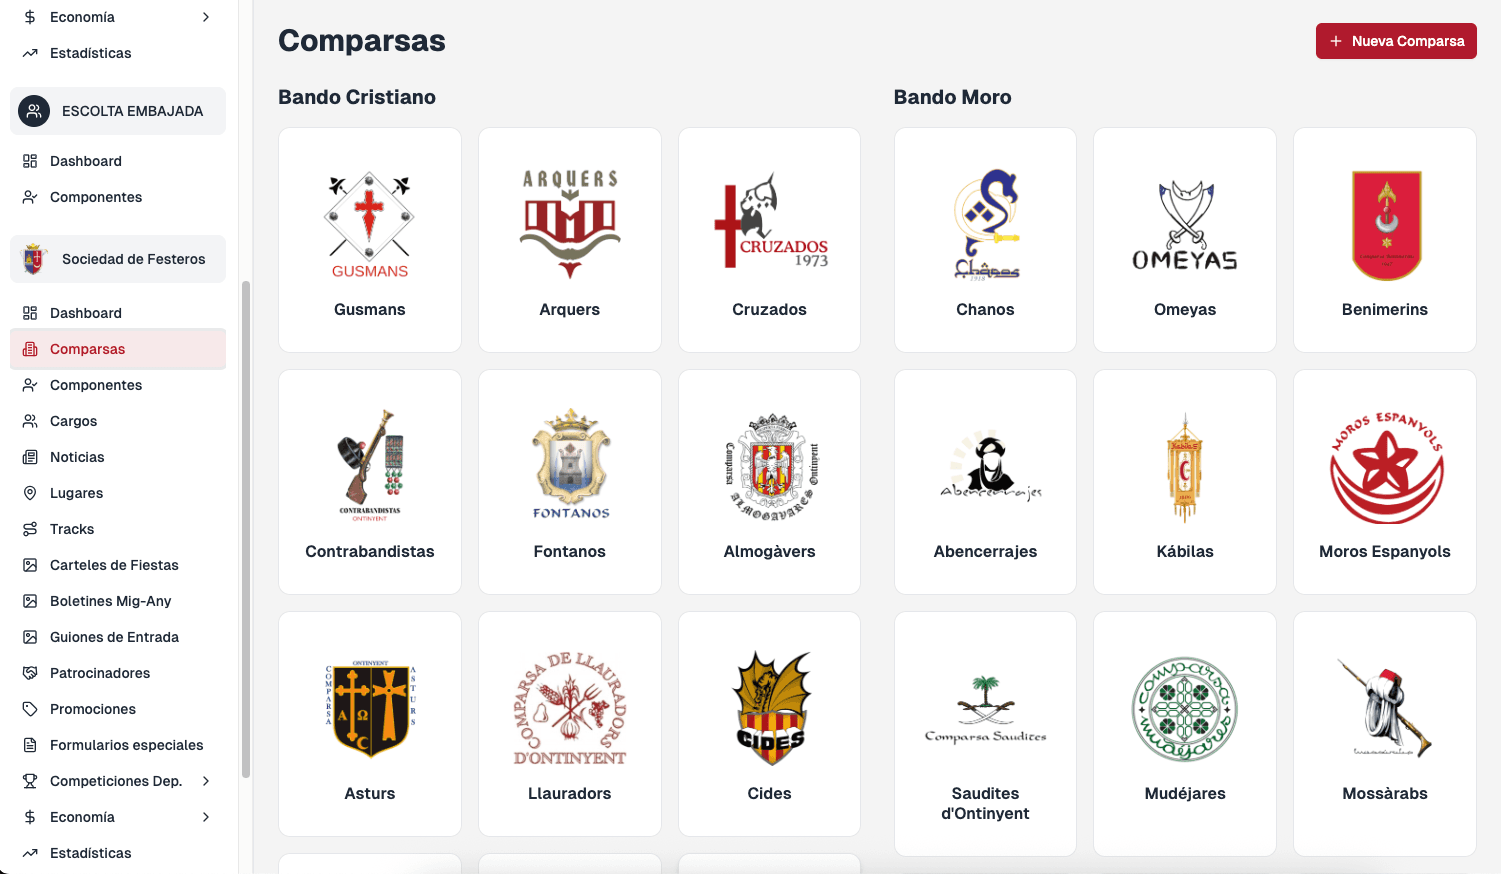Screen dimensions: 1501x874
Task: Click the Tracks route icon
Action: [x=30, y=529]
